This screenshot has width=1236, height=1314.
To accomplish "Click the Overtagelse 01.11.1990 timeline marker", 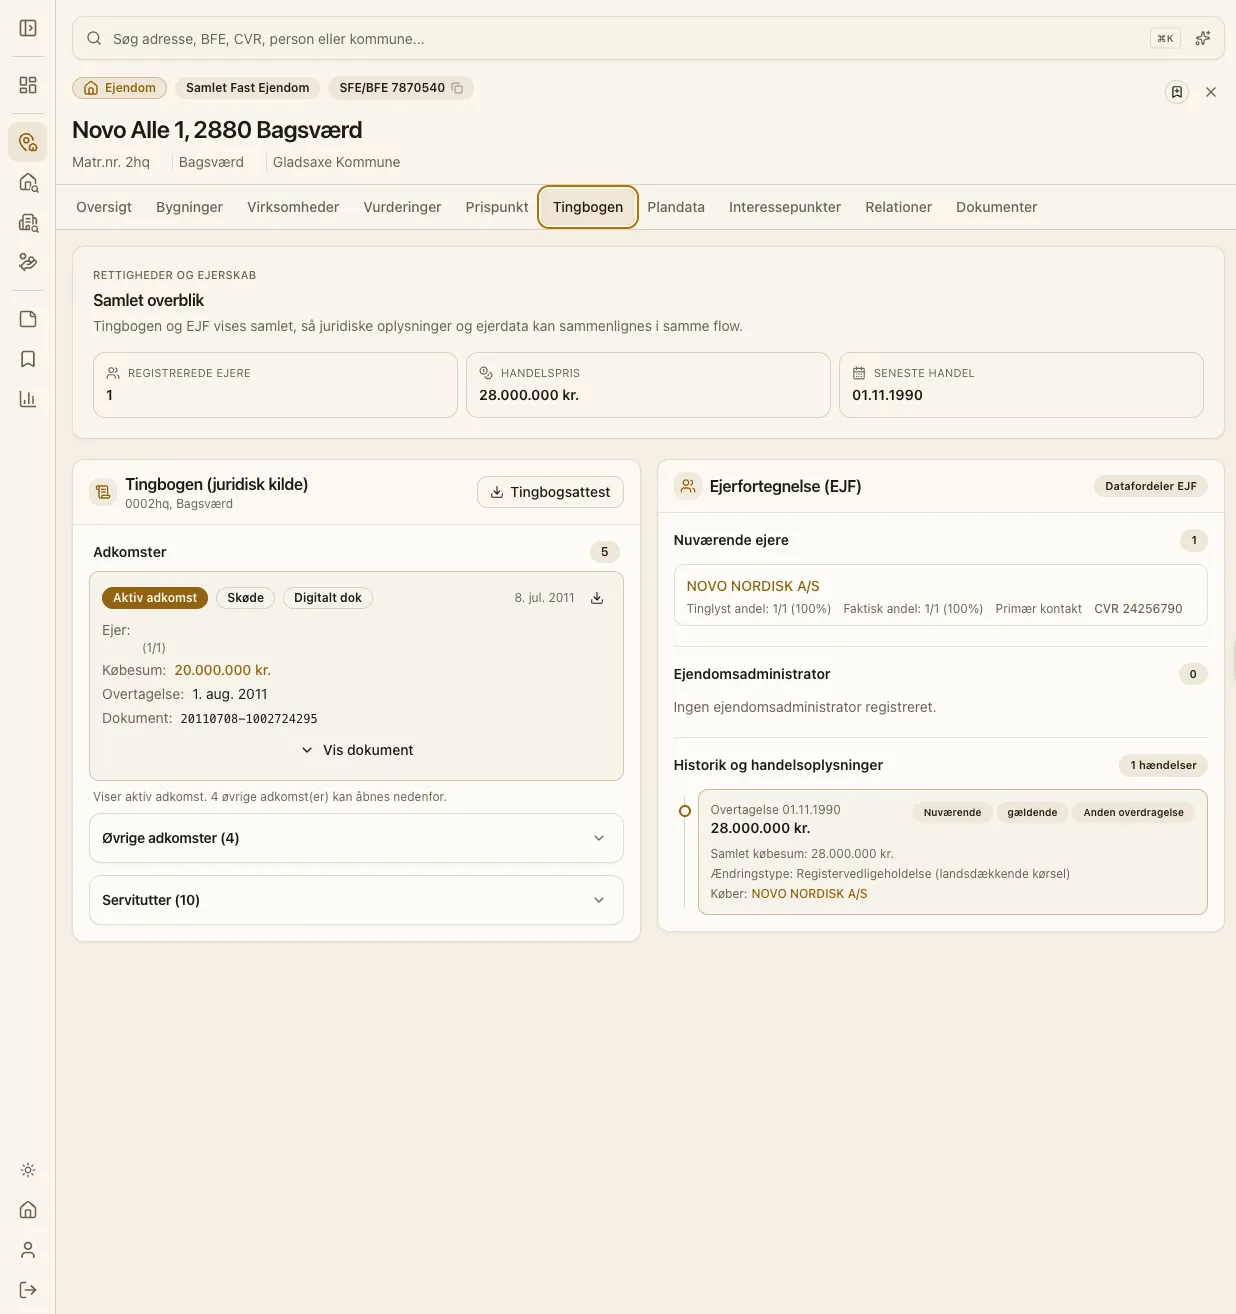I will point(685,811).
